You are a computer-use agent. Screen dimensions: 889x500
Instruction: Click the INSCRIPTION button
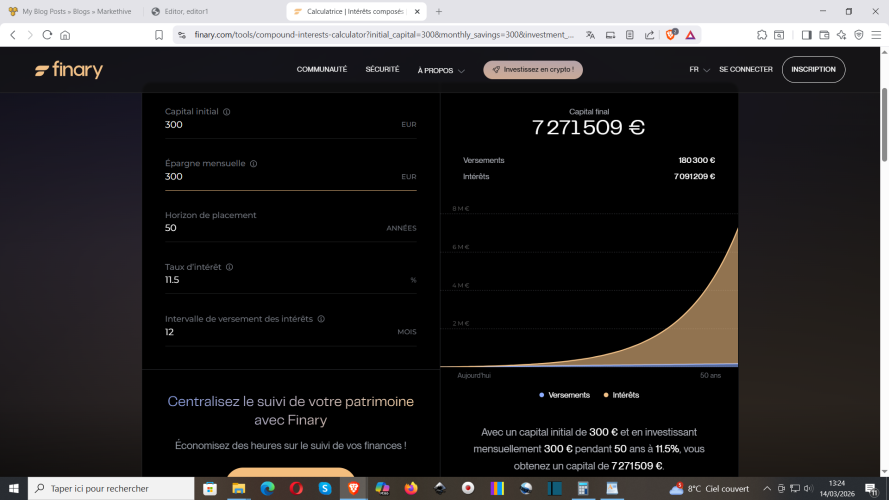click(x=813, y=70)
